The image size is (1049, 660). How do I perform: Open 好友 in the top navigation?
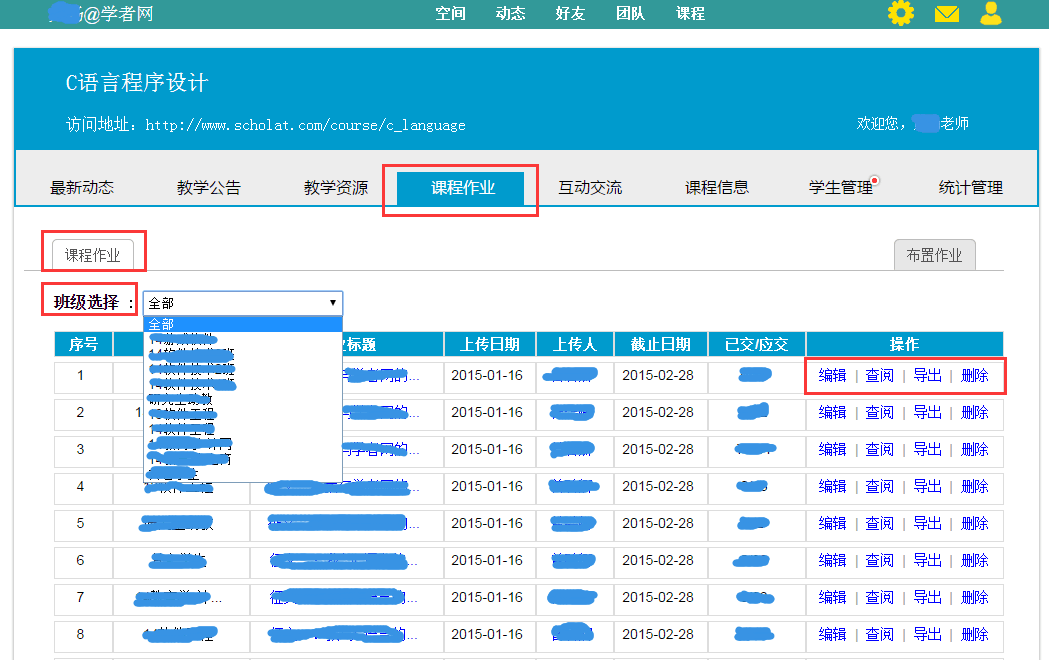pyautogui.click(x=570, y=13)
